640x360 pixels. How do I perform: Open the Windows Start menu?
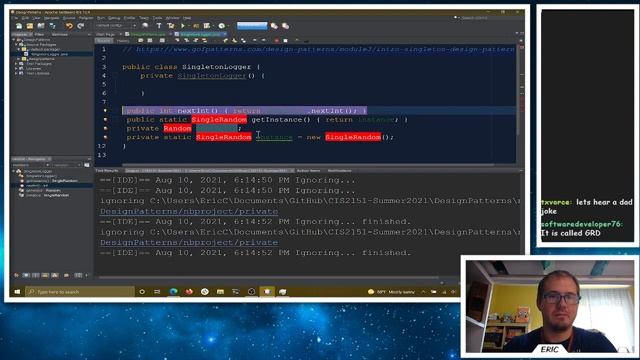(17, 291)
